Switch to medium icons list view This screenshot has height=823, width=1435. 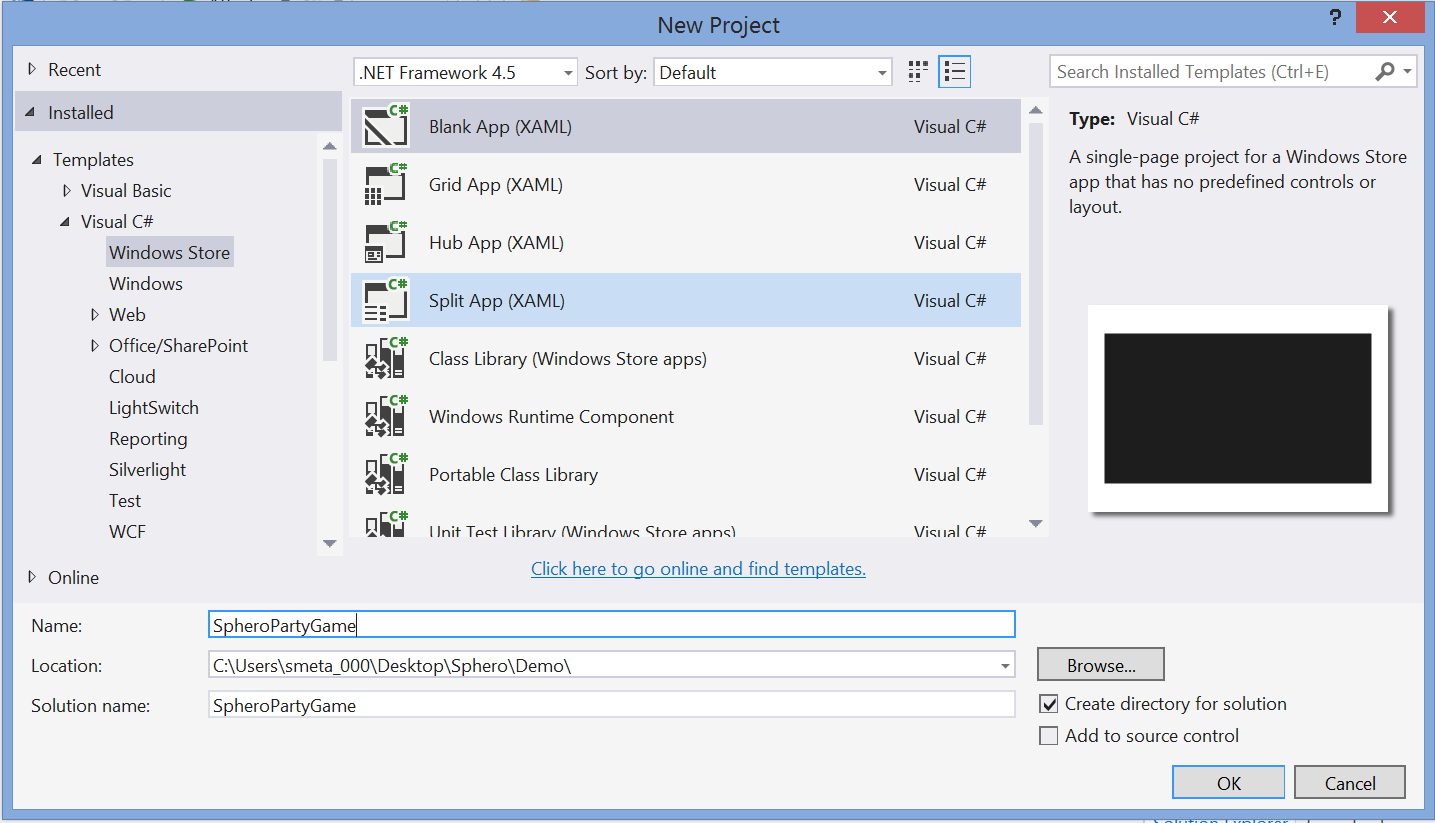955,71
